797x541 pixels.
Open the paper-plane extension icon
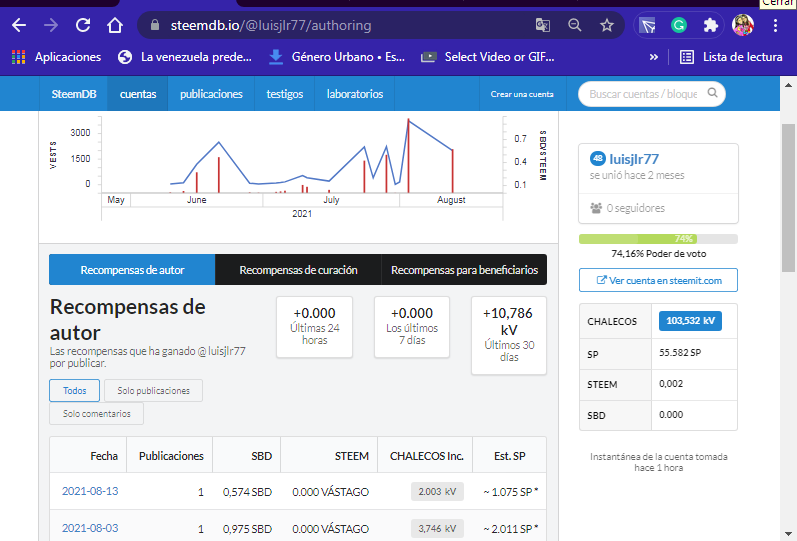(647, 25)
